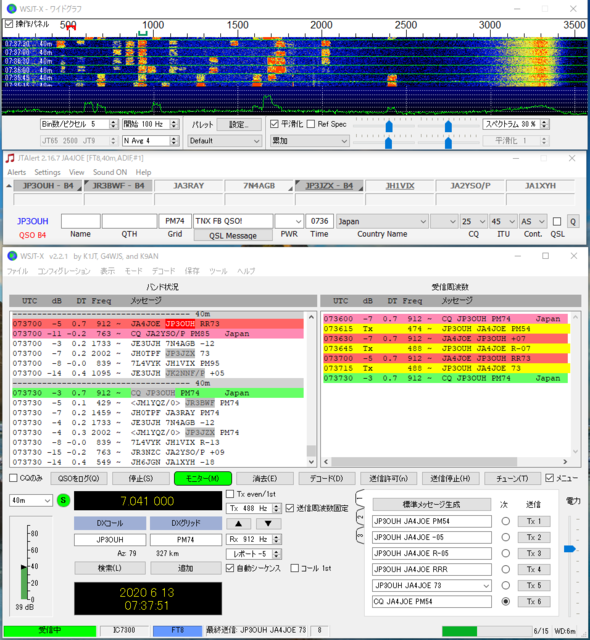Open the JTAlert Settings menu
This screenshot has width=590, height=640.
[x=47, y=172]
